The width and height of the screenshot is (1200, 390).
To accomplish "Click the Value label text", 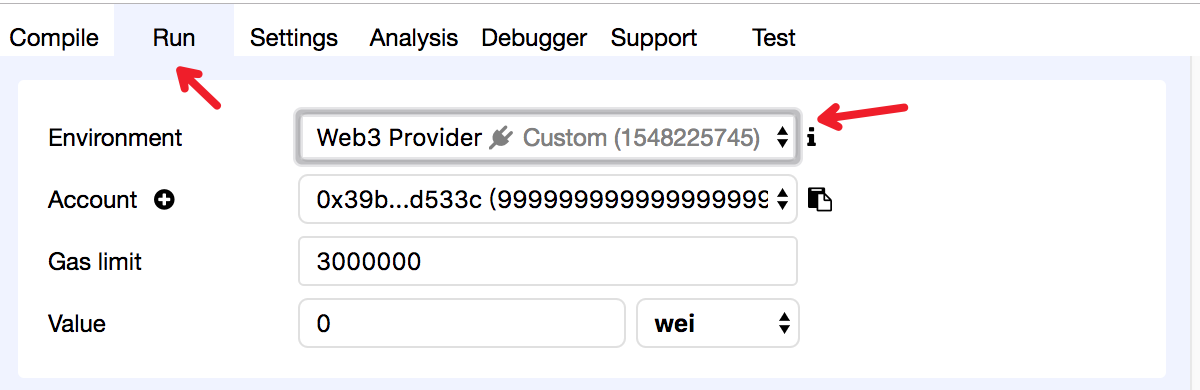I will point(77,324).
